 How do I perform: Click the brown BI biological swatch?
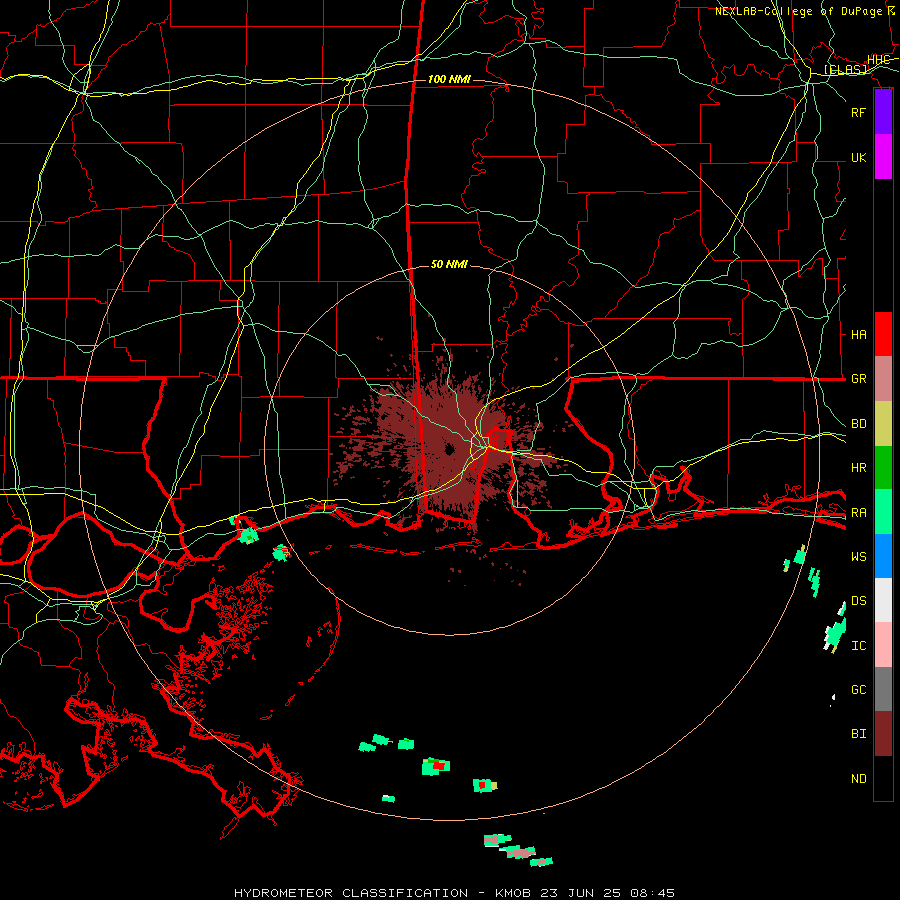[883, 734]
